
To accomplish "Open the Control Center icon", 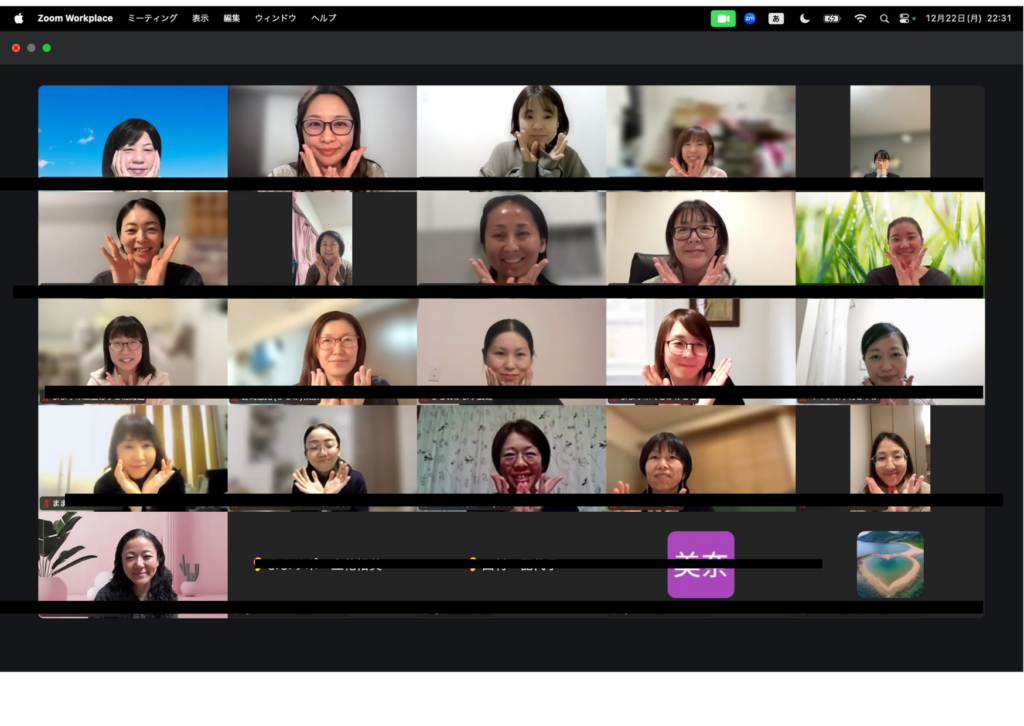I will point(906,18).
